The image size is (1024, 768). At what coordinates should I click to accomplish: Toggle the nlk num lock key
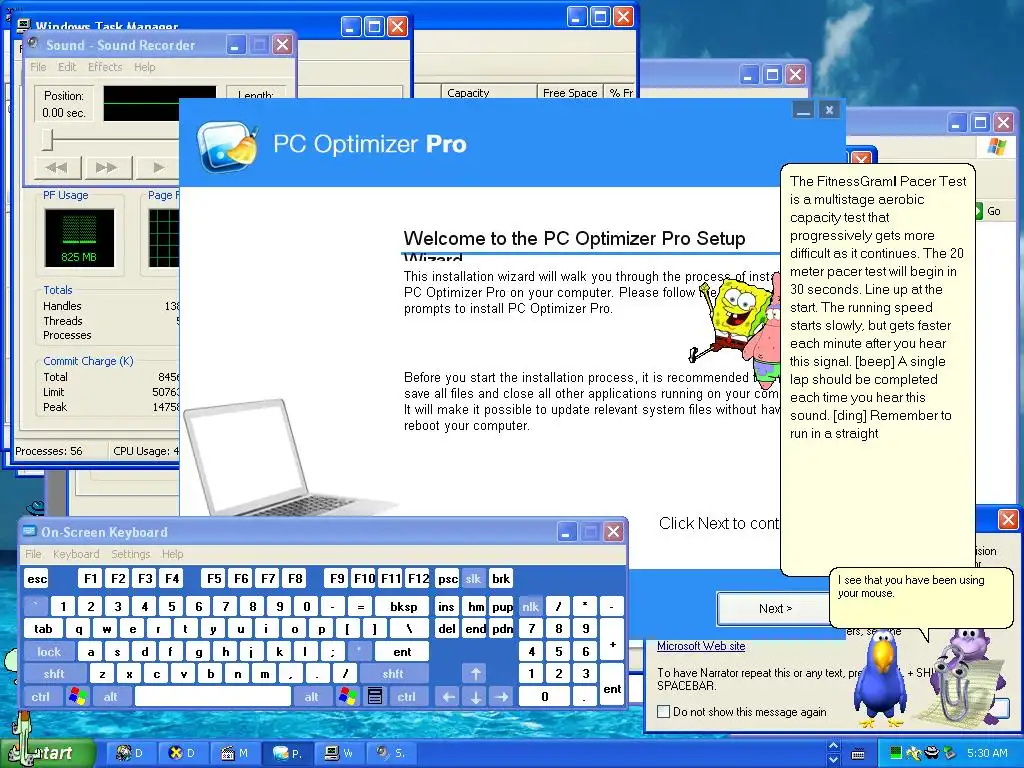click(530, 607)
